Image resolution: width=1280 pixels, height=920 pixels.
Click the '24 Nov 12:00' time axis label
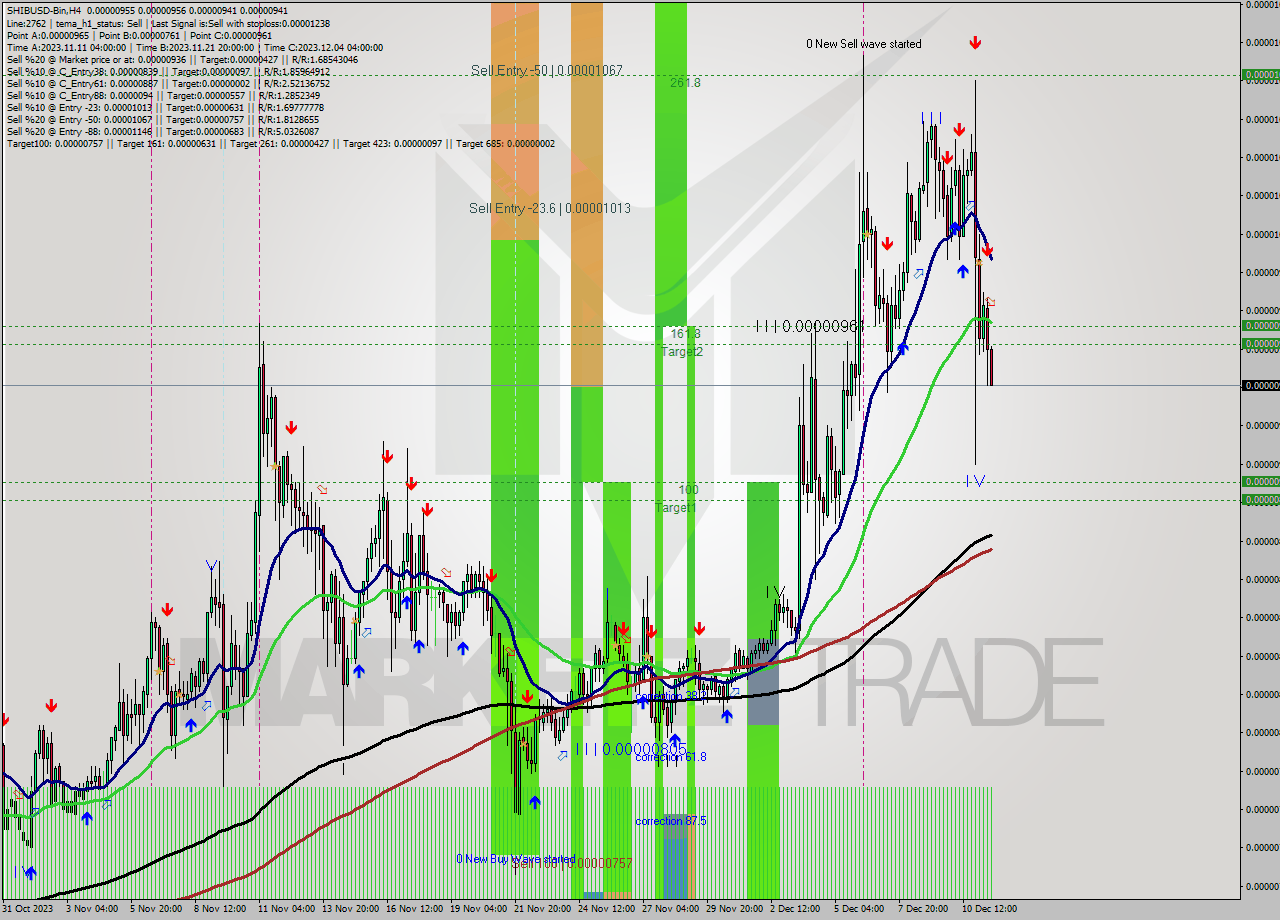pos(605,909)
